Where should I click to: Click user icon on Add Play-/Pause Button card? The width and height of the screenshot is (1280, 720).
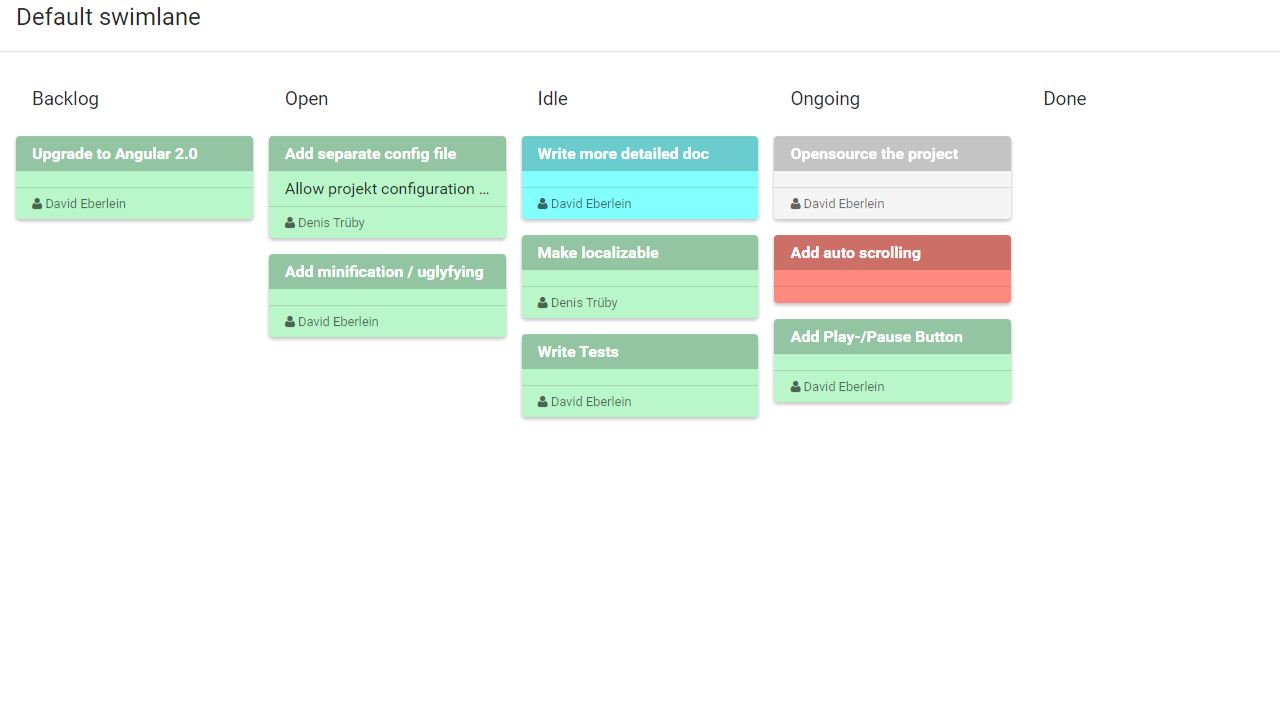click(x=796, y=387)
